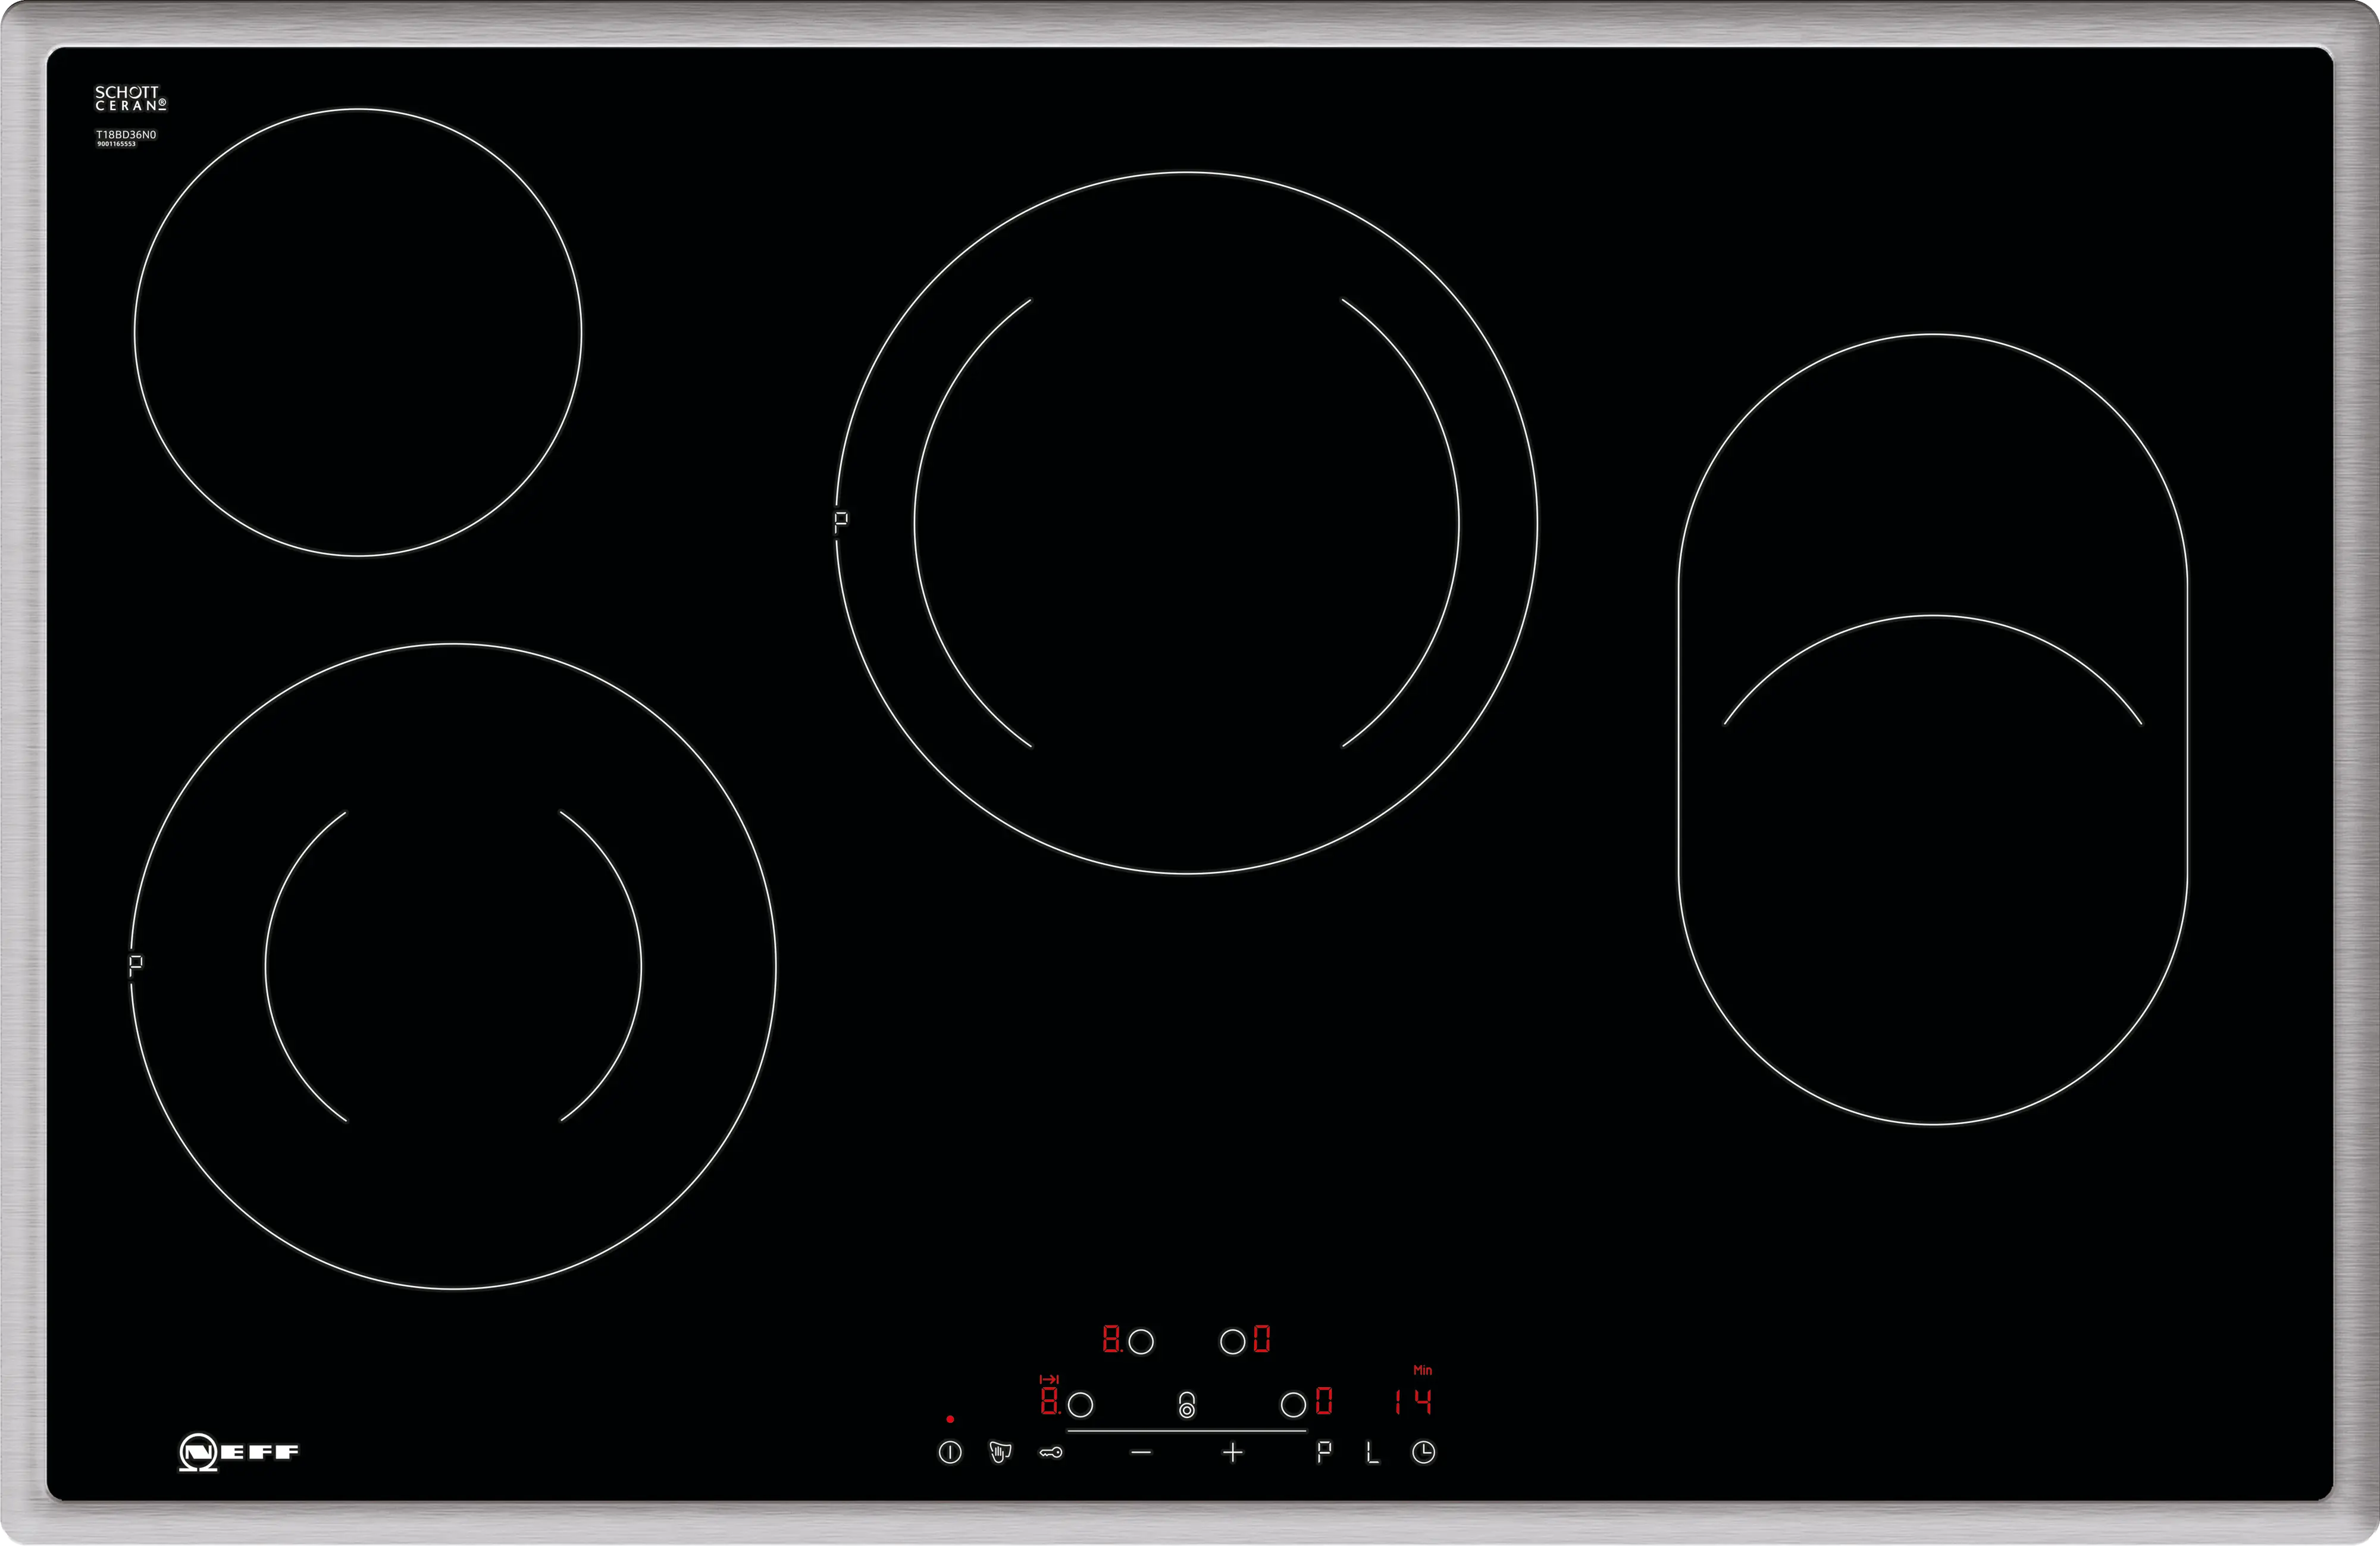Select the top-right hotplate selector circle
Image resolution: width=2380 pixels, height=1546 pixels.
(1232, 1341)
